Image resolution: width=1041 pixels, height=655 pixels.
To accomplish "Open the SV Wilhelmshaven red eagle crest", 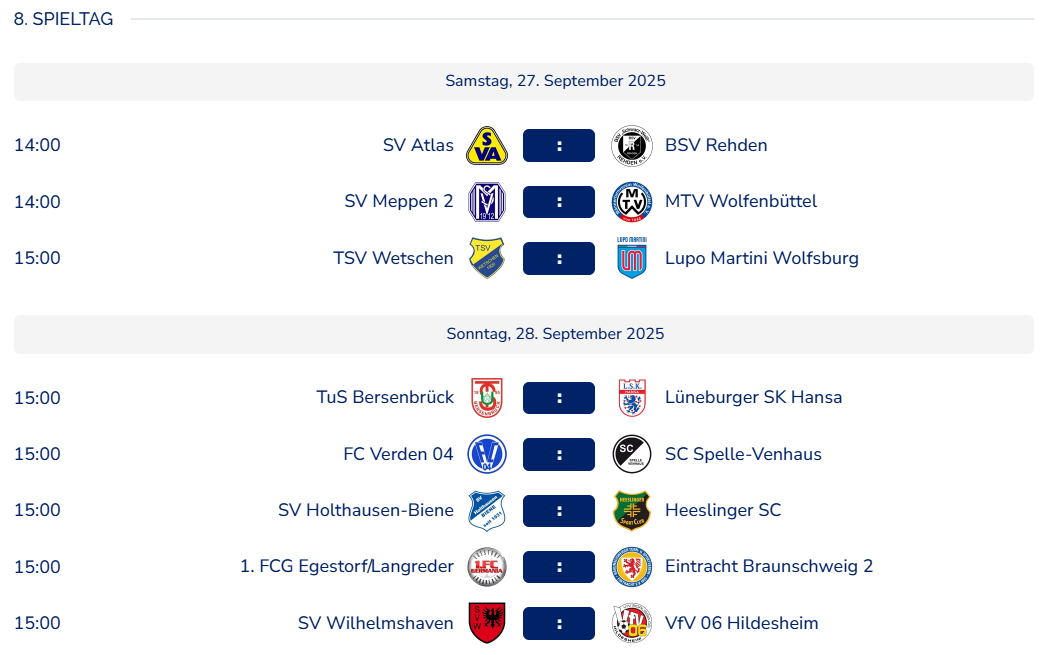I will (x=487, y=623).
